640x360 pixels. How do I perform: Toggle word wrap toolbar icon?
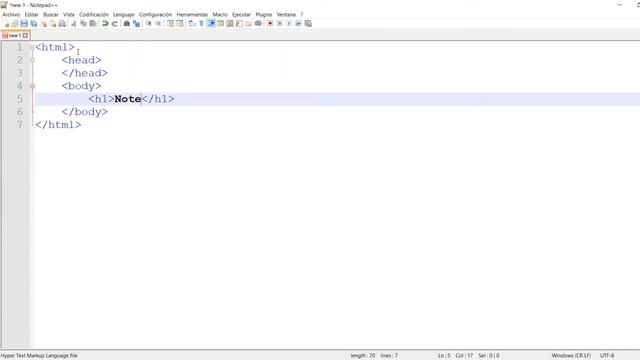192,24
